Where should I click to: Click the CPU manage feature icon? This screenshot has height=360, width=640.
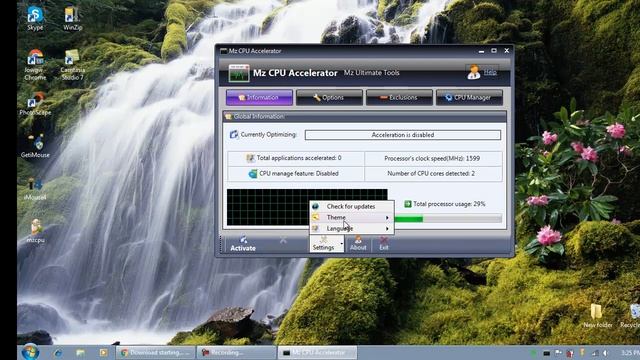tap(253, 173)
